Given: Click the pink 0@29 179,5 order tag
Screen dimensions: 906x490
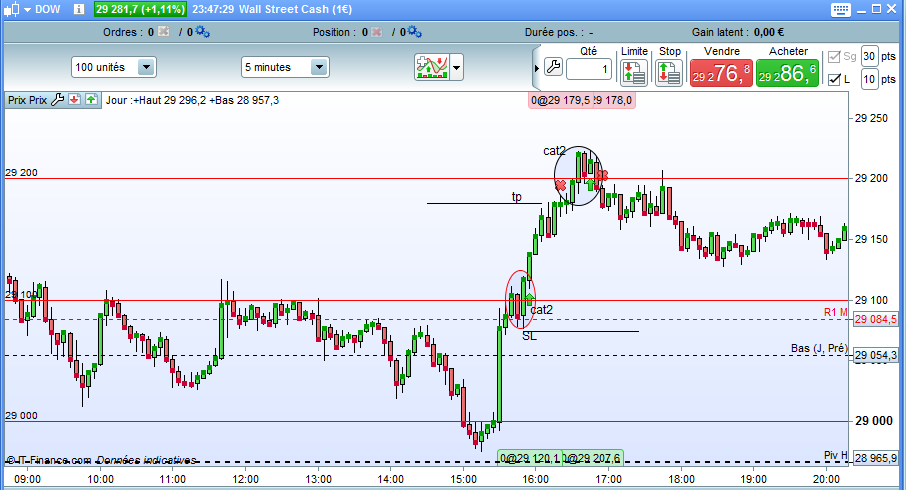Looking at the screenshot, I should [560, 101].
